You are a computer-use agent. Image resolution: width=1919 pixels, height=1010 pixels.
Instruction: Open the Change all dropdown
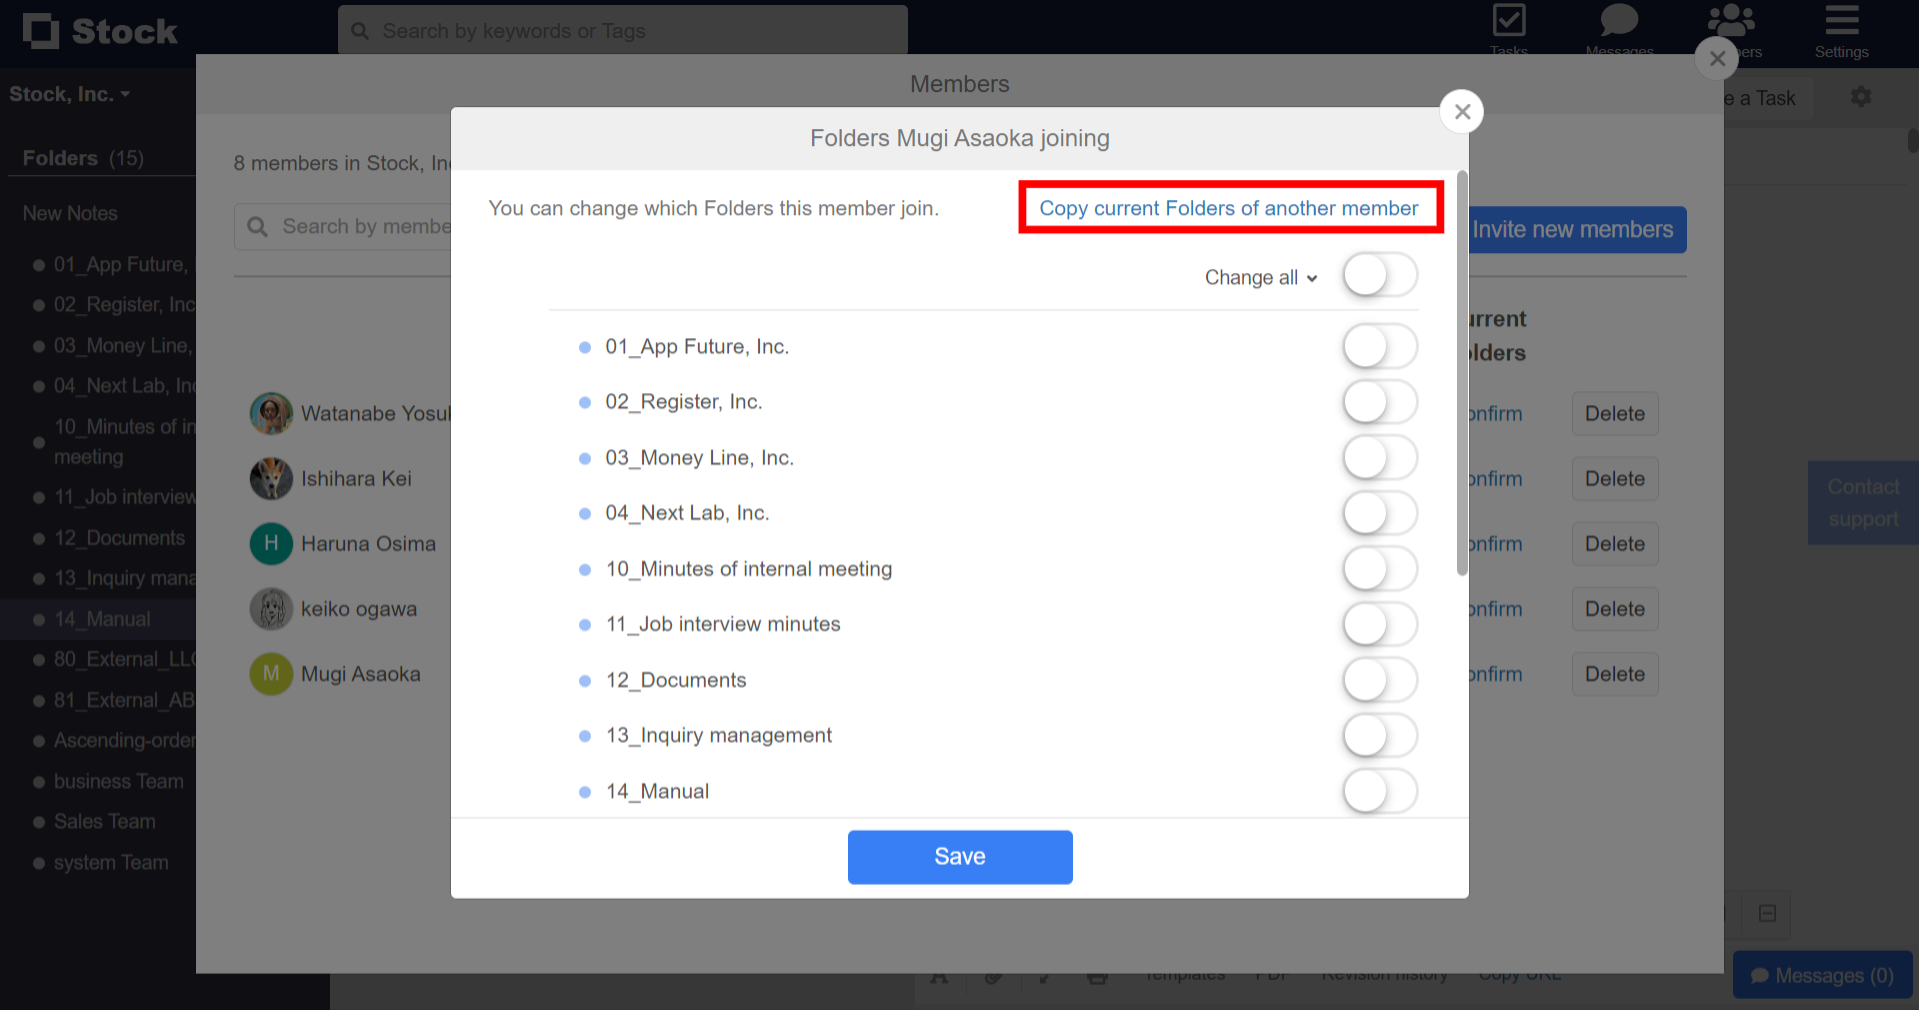pyautogui.click(x=1259, y=277)
